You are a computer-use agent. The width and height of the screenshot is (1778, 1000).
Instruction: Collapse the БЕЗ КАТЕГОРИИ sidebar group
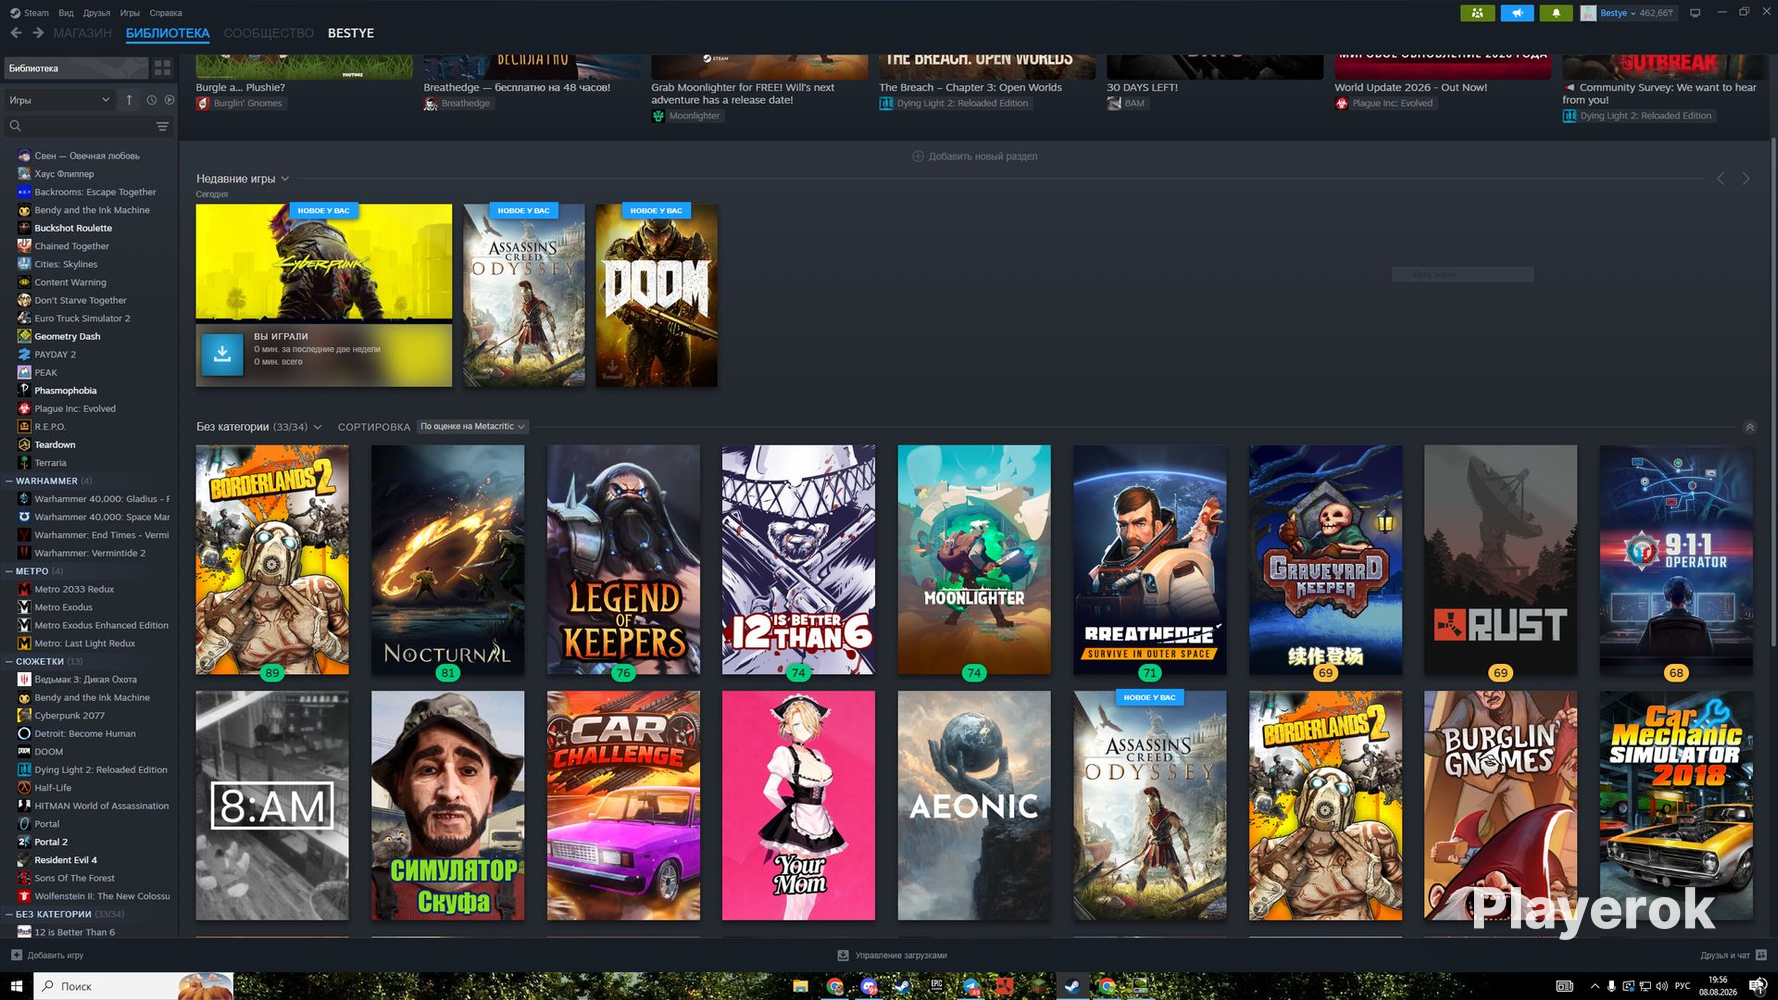tap(9, 914)
